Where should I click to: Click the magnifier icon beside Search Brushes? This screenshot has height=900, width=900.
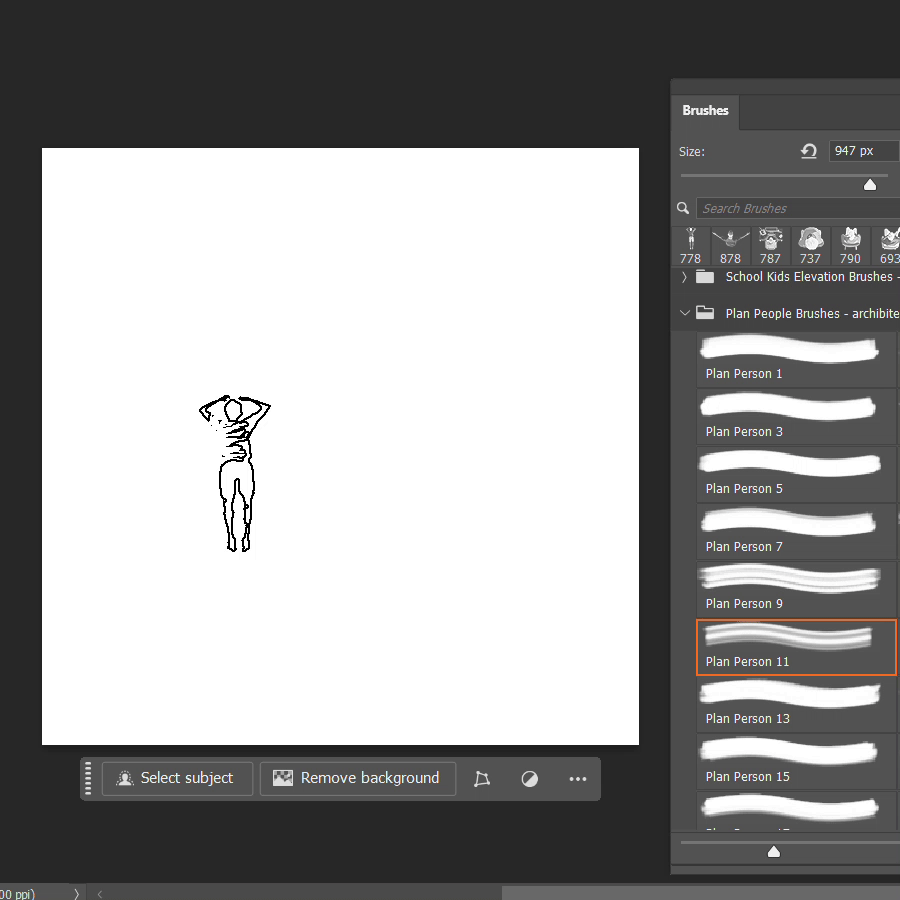[683, 208]
